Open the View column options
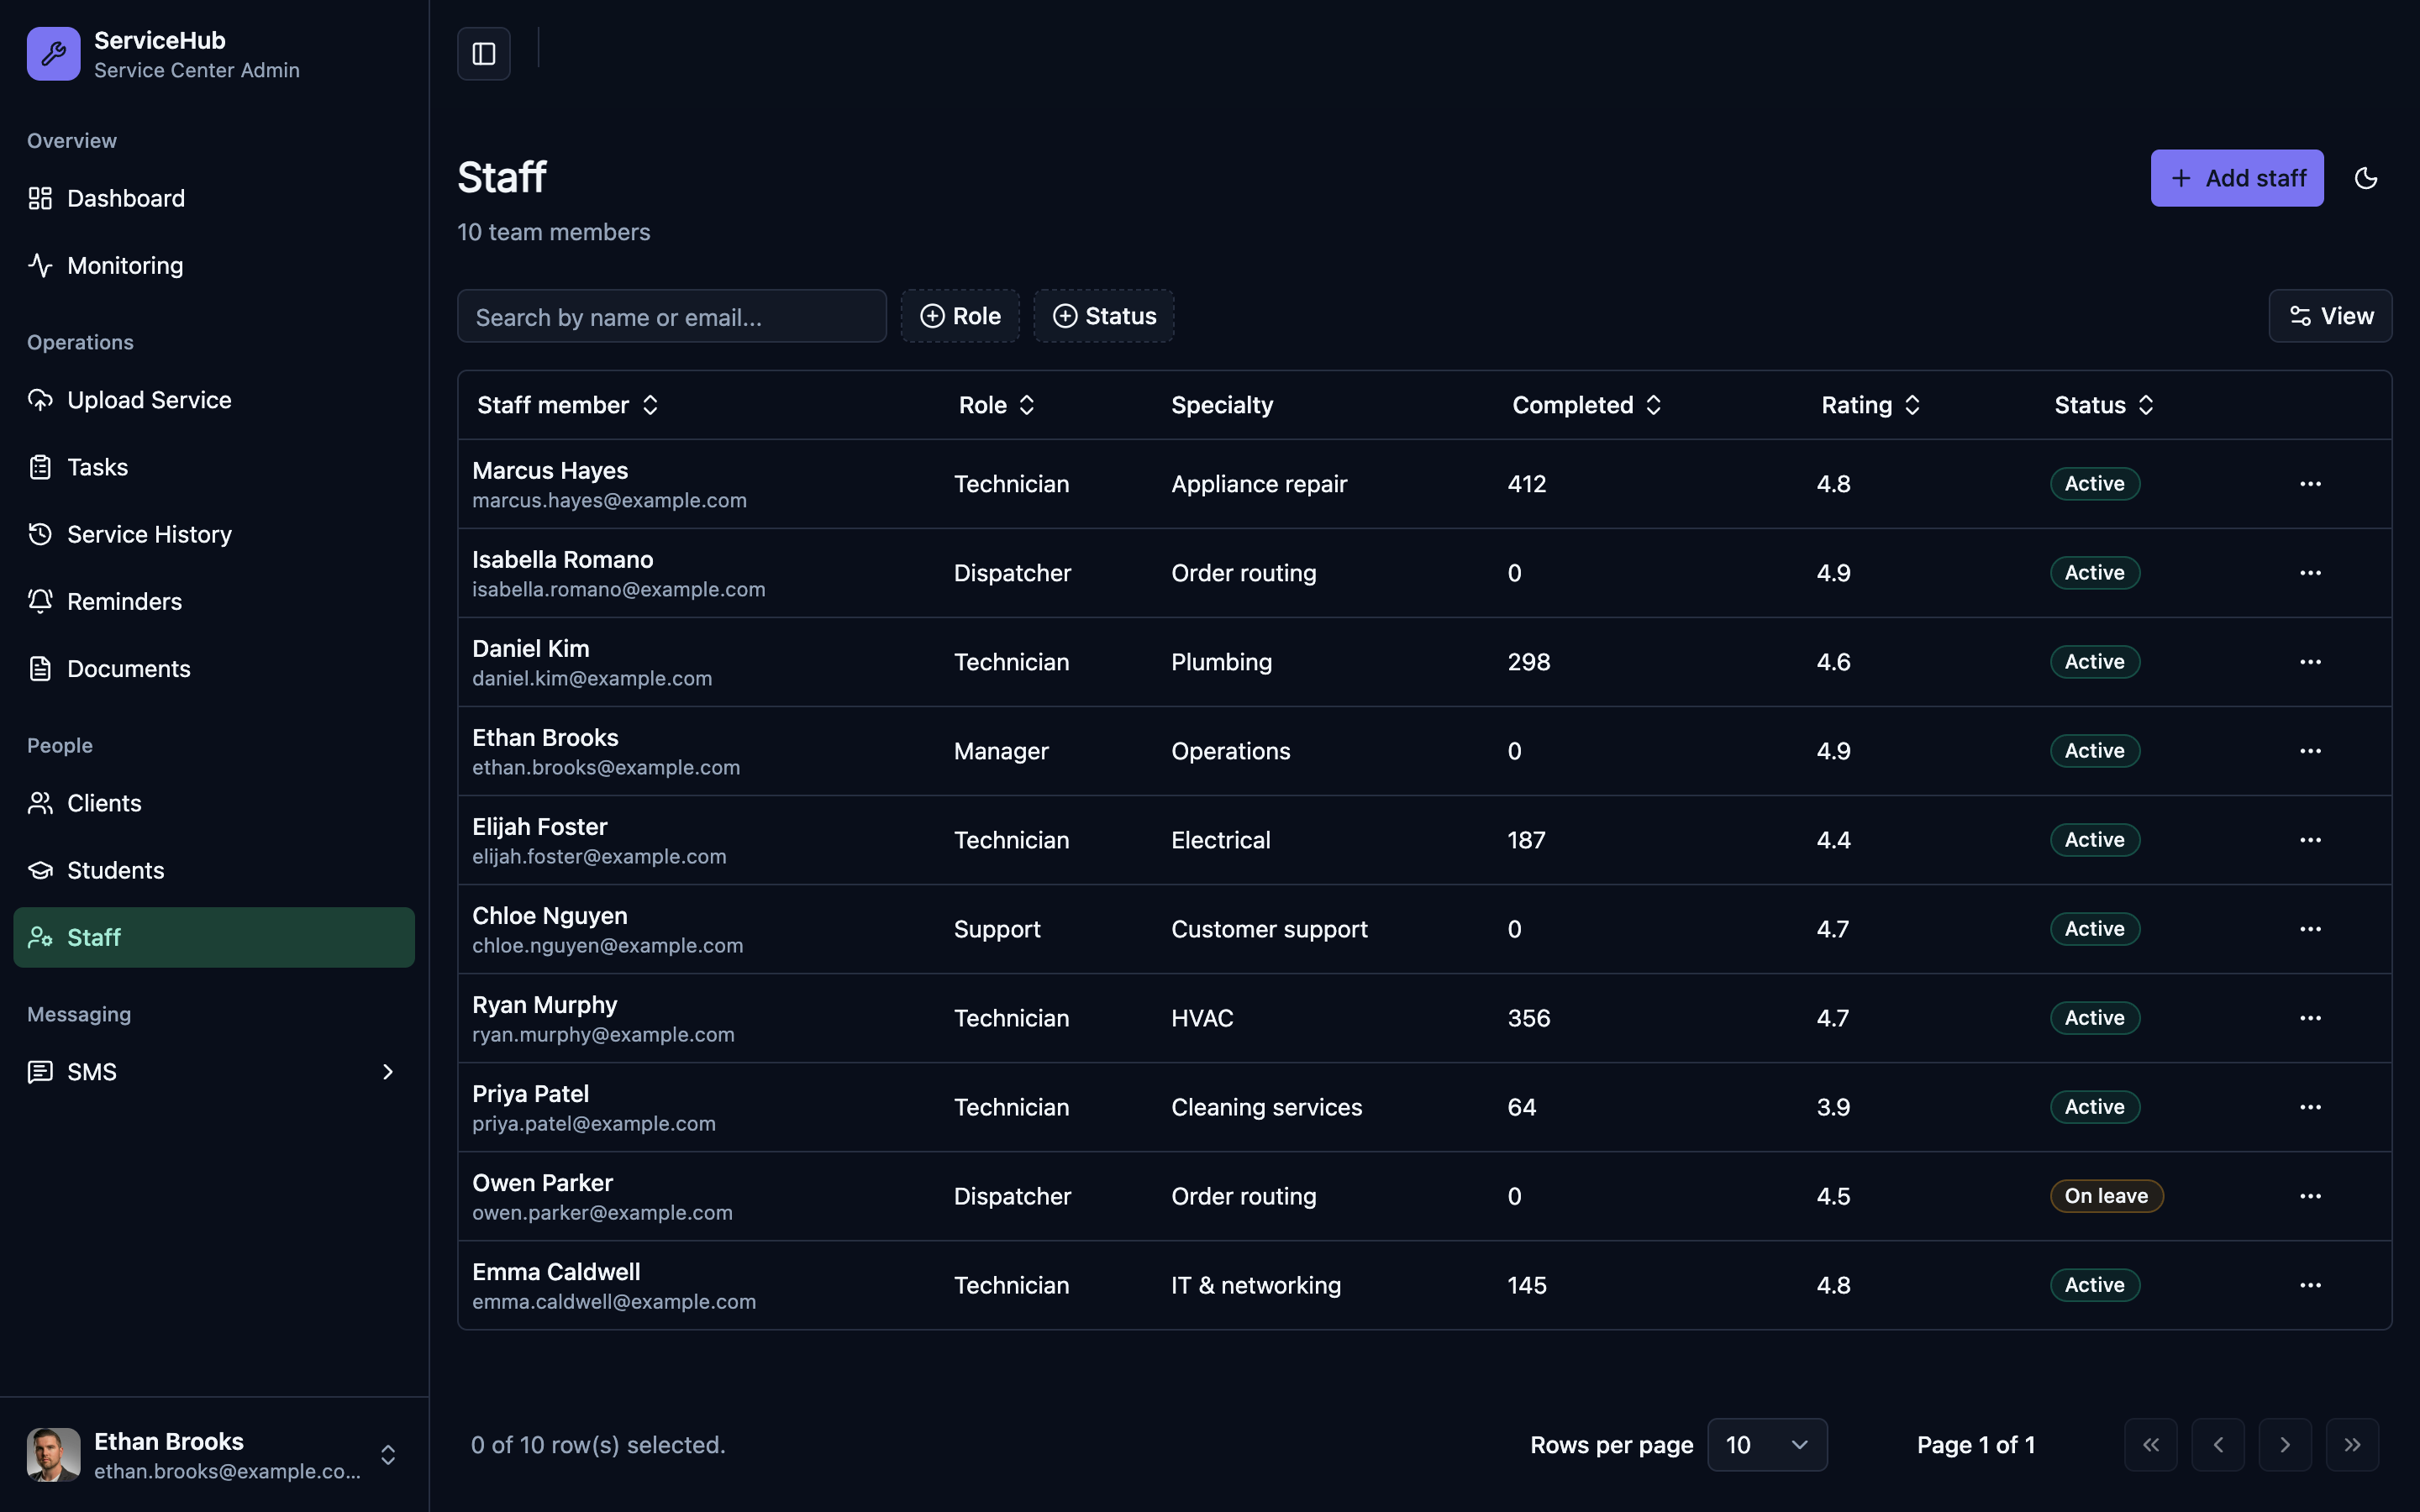 pos(2330,316)
